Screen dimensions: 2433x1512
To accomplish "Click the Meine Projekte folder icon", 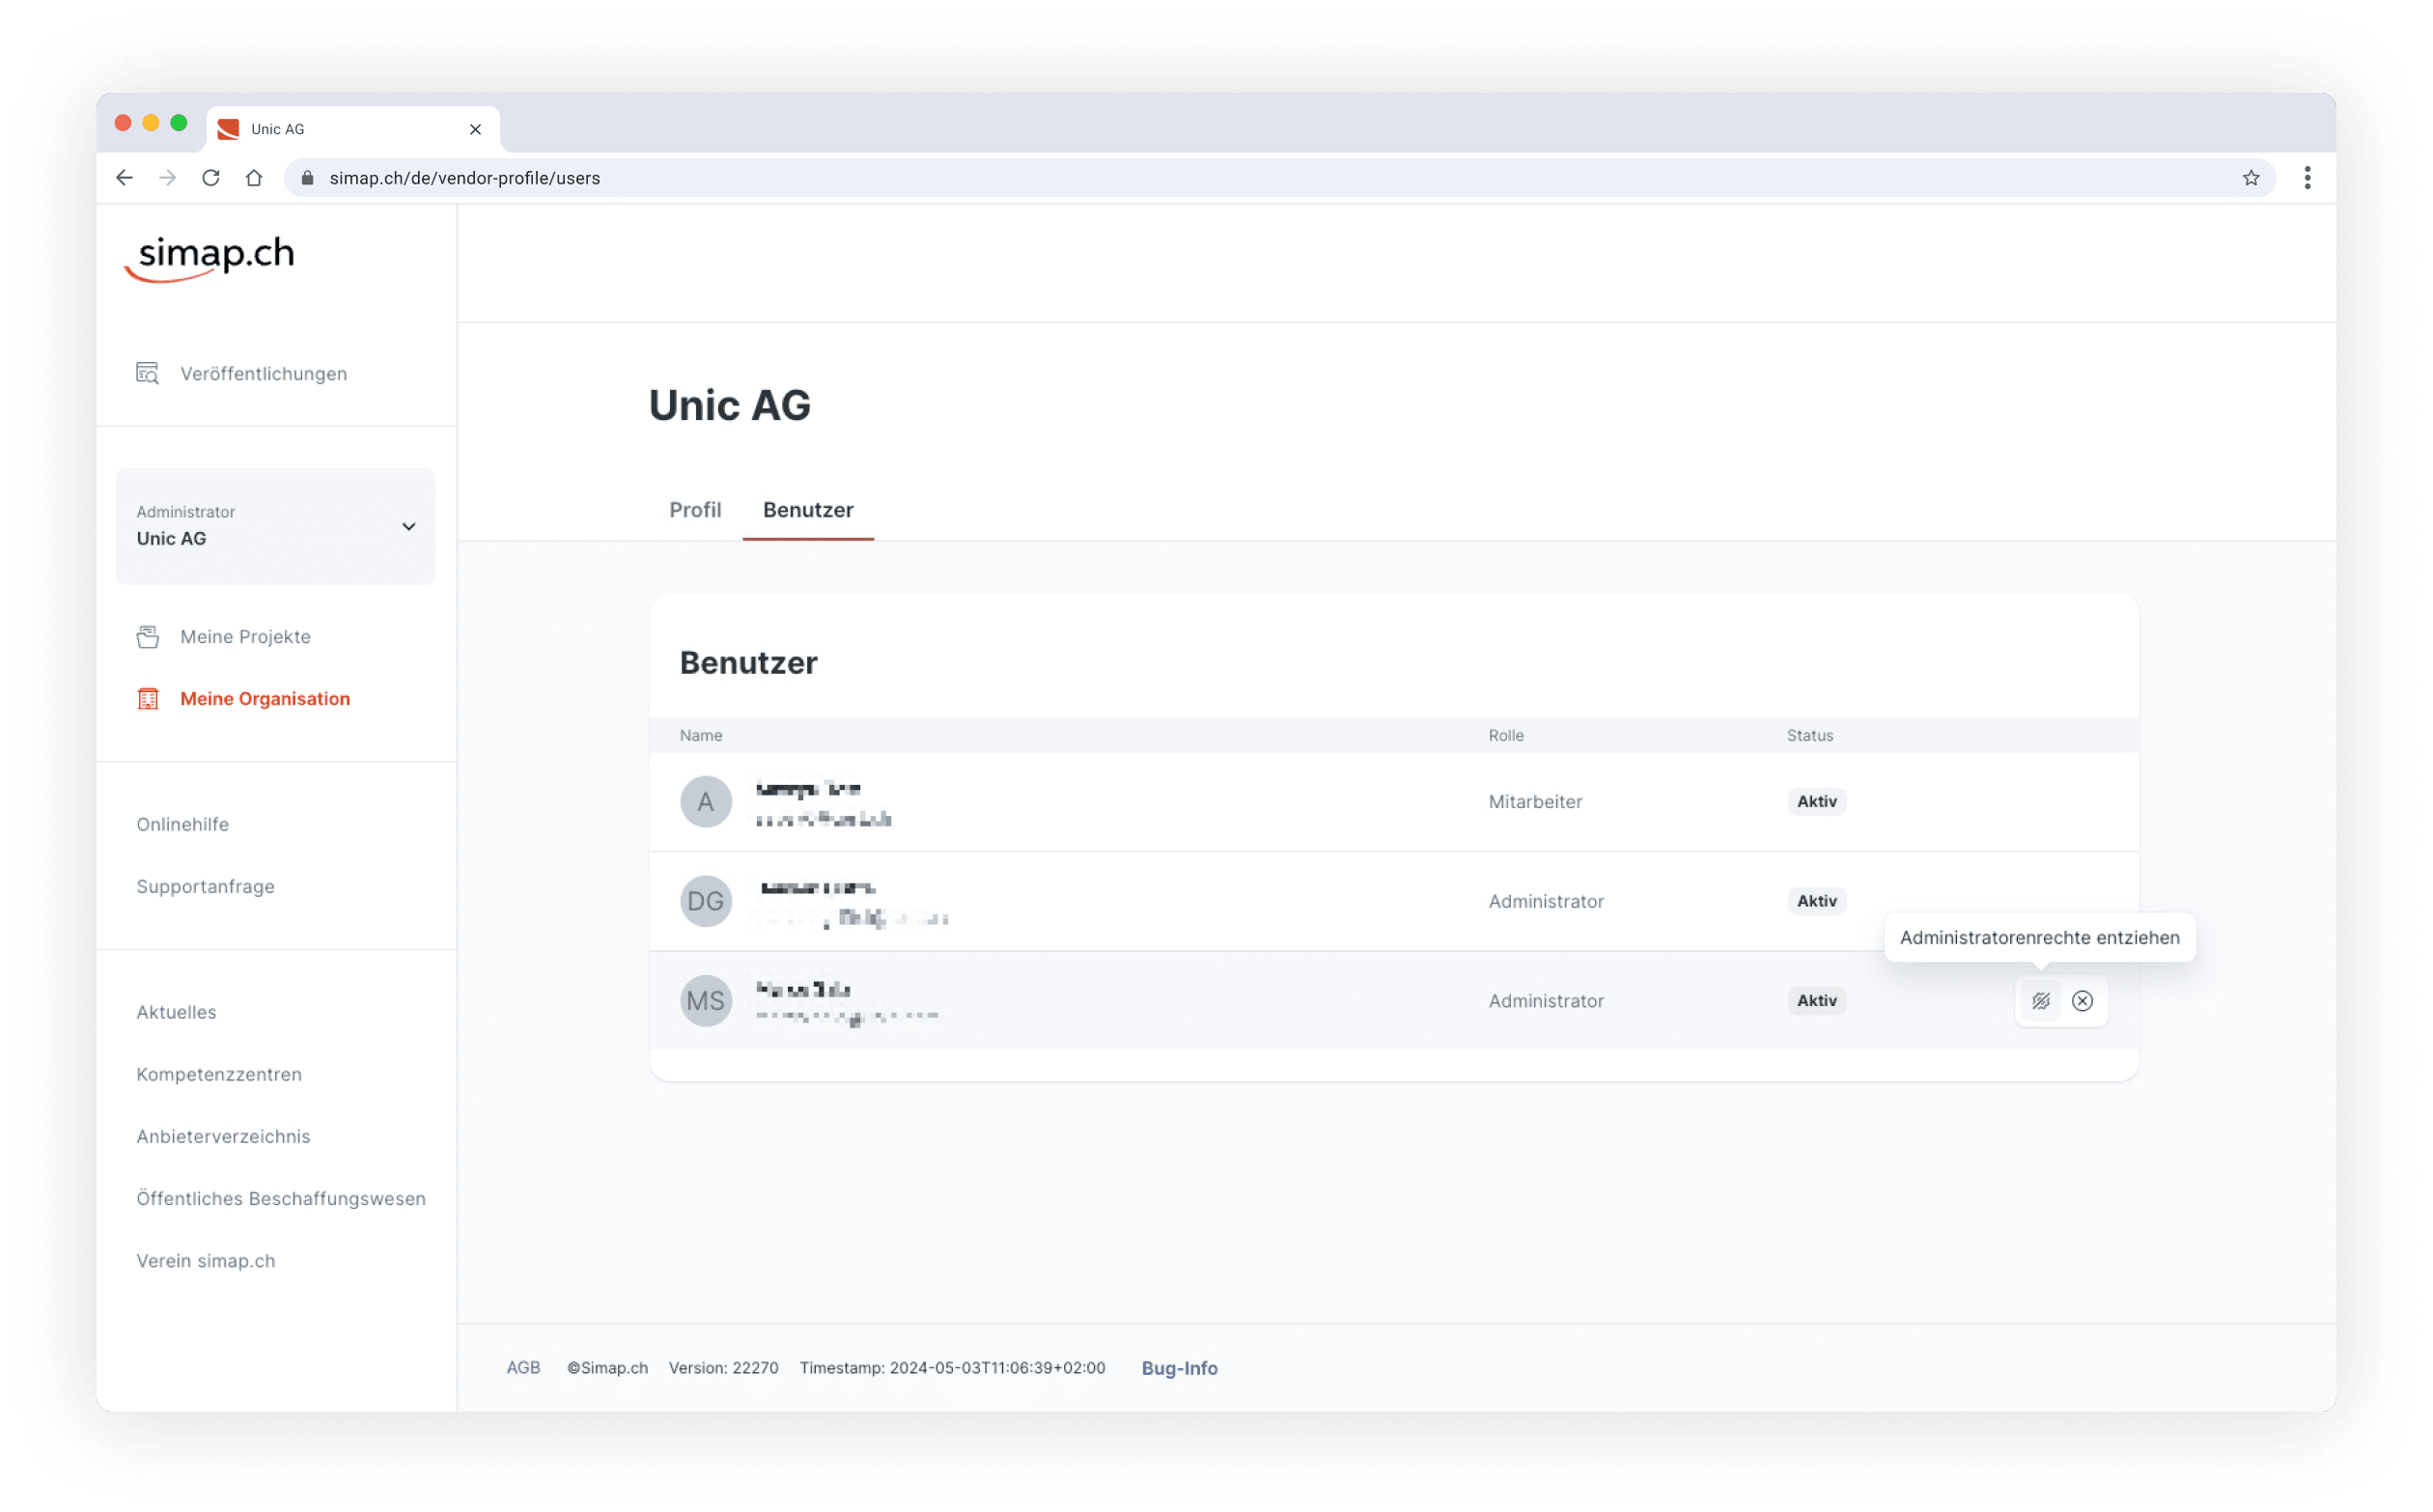I will click(x=148, y=637).
